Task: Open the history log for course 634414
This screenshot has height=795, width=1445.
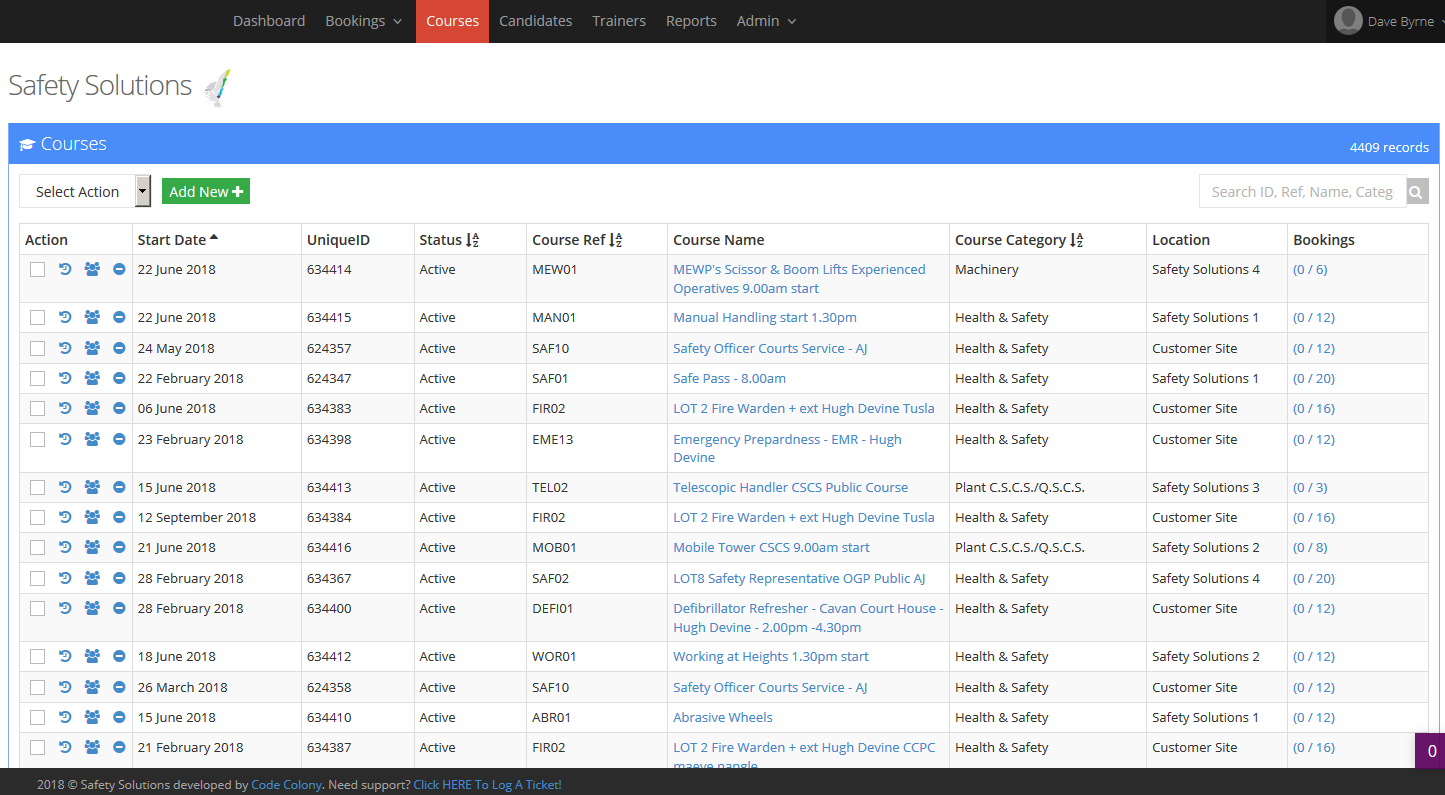Action: click(x=65, y=269)
